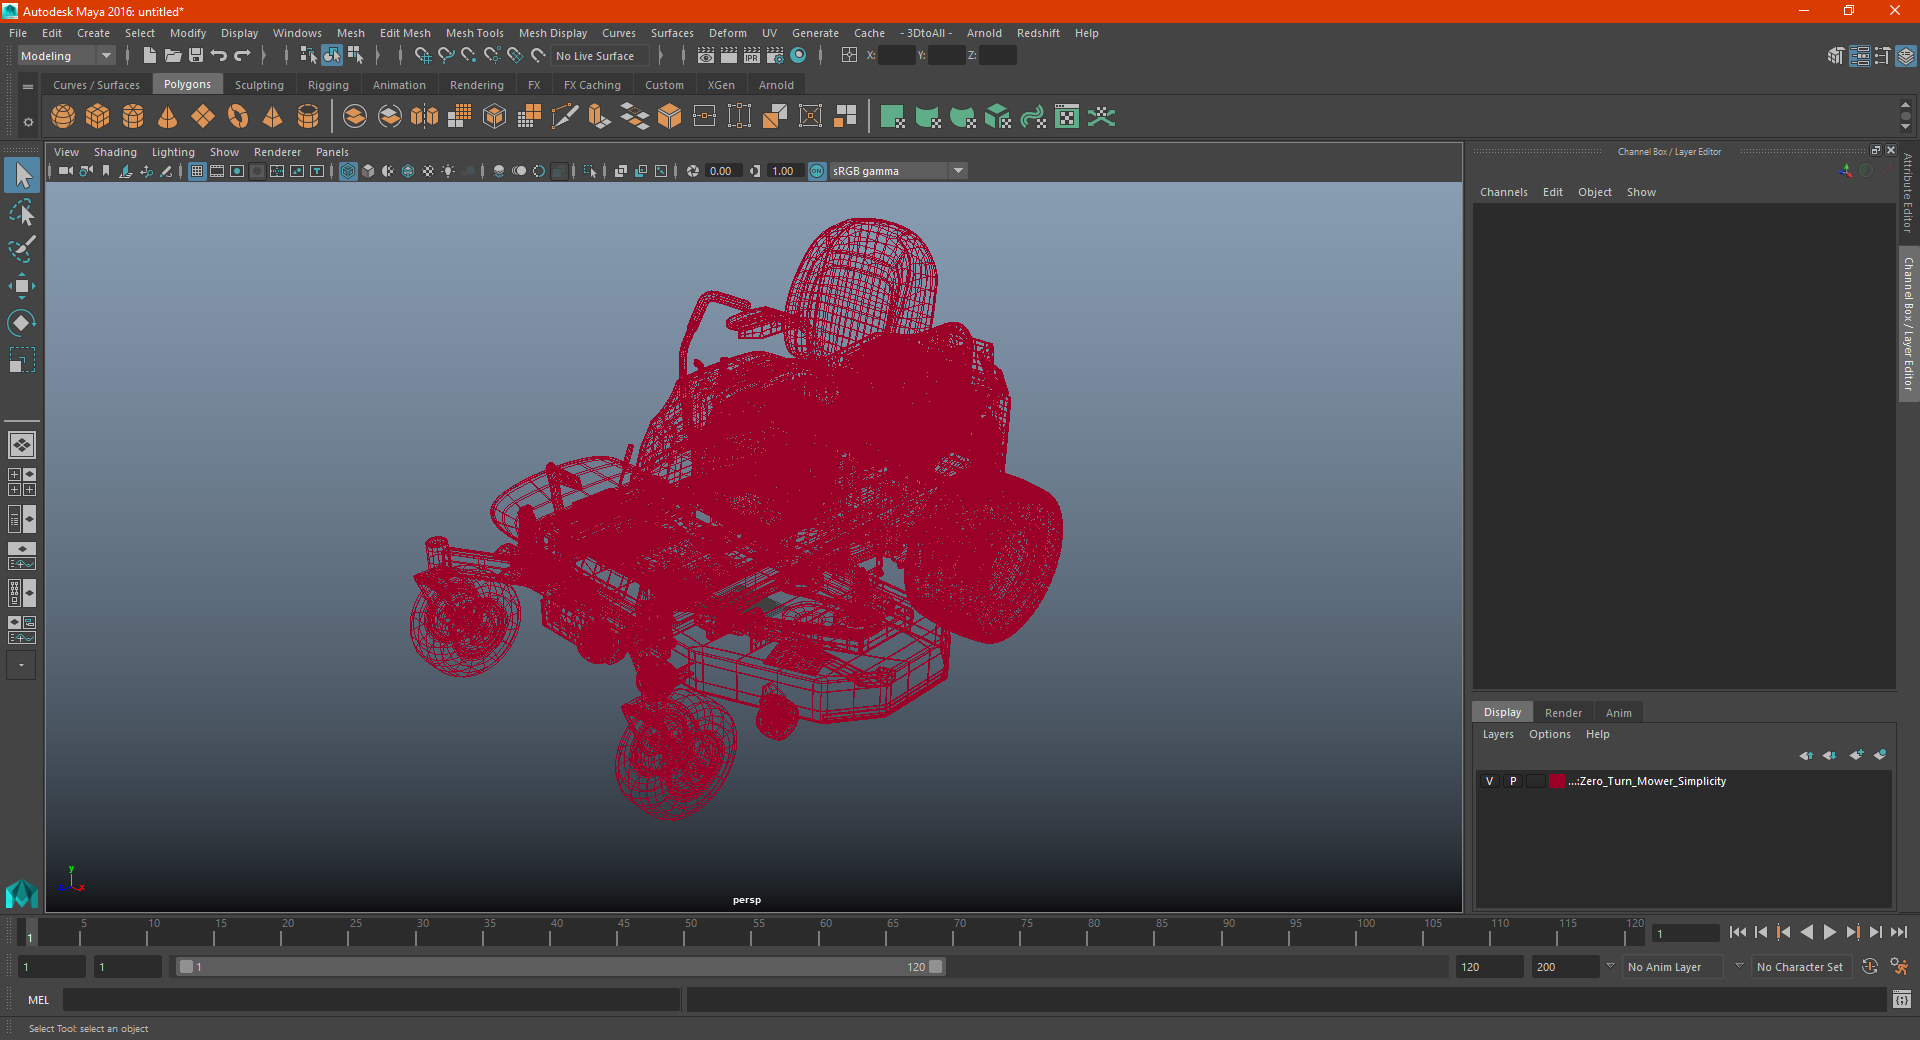Click the New Scene icon

coord(150,56)
